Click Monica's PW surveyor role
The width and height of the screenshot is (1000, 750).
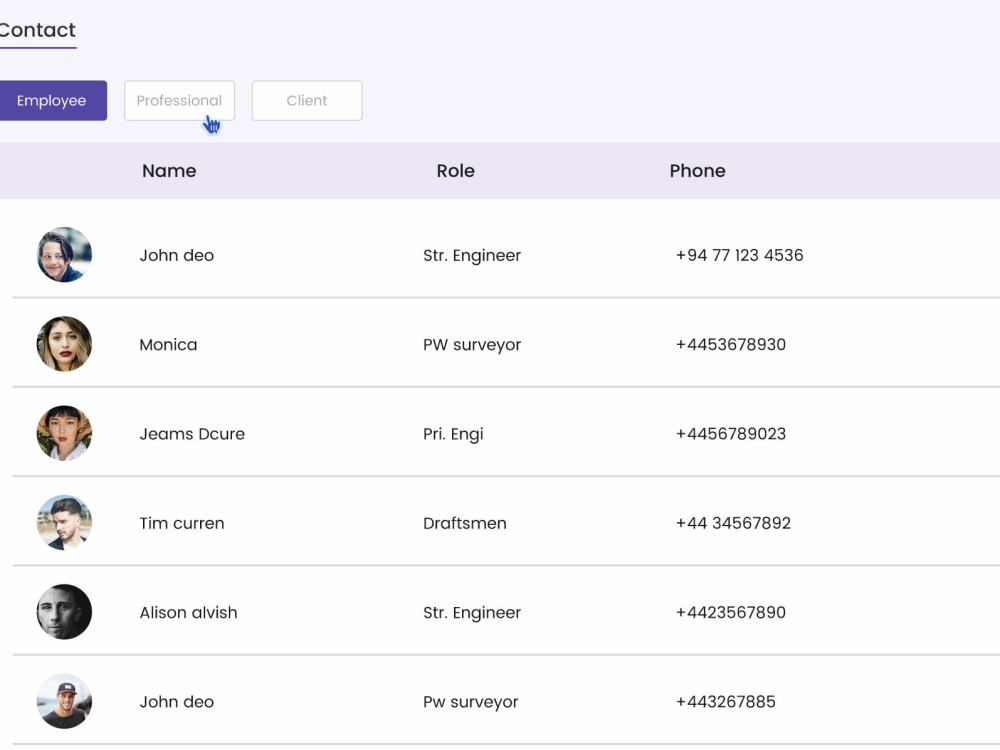pos(472,344)
